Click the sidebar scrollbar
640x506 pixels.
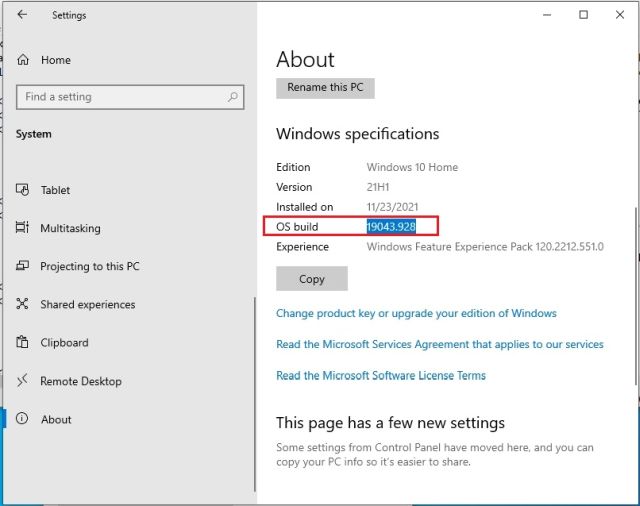click(x=255, y=394)
